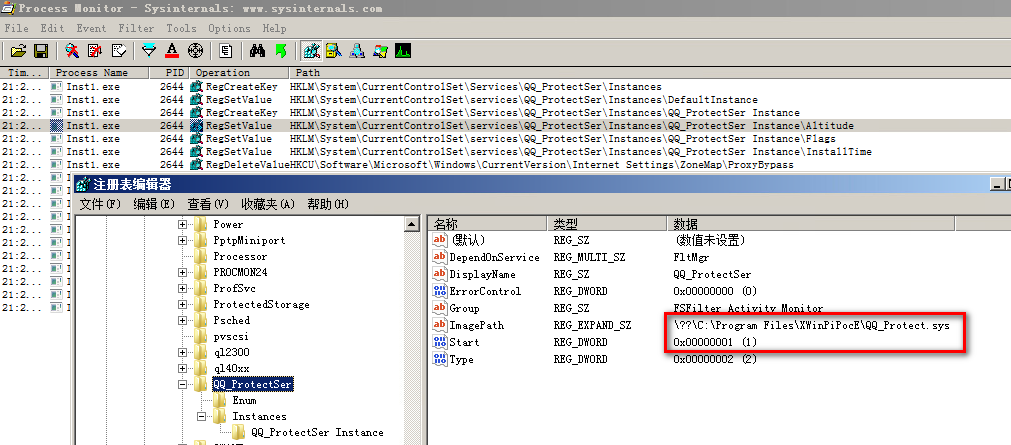The image size is (1011, 445).
Task: Select the DependOnService value icon
Action: 440,257
